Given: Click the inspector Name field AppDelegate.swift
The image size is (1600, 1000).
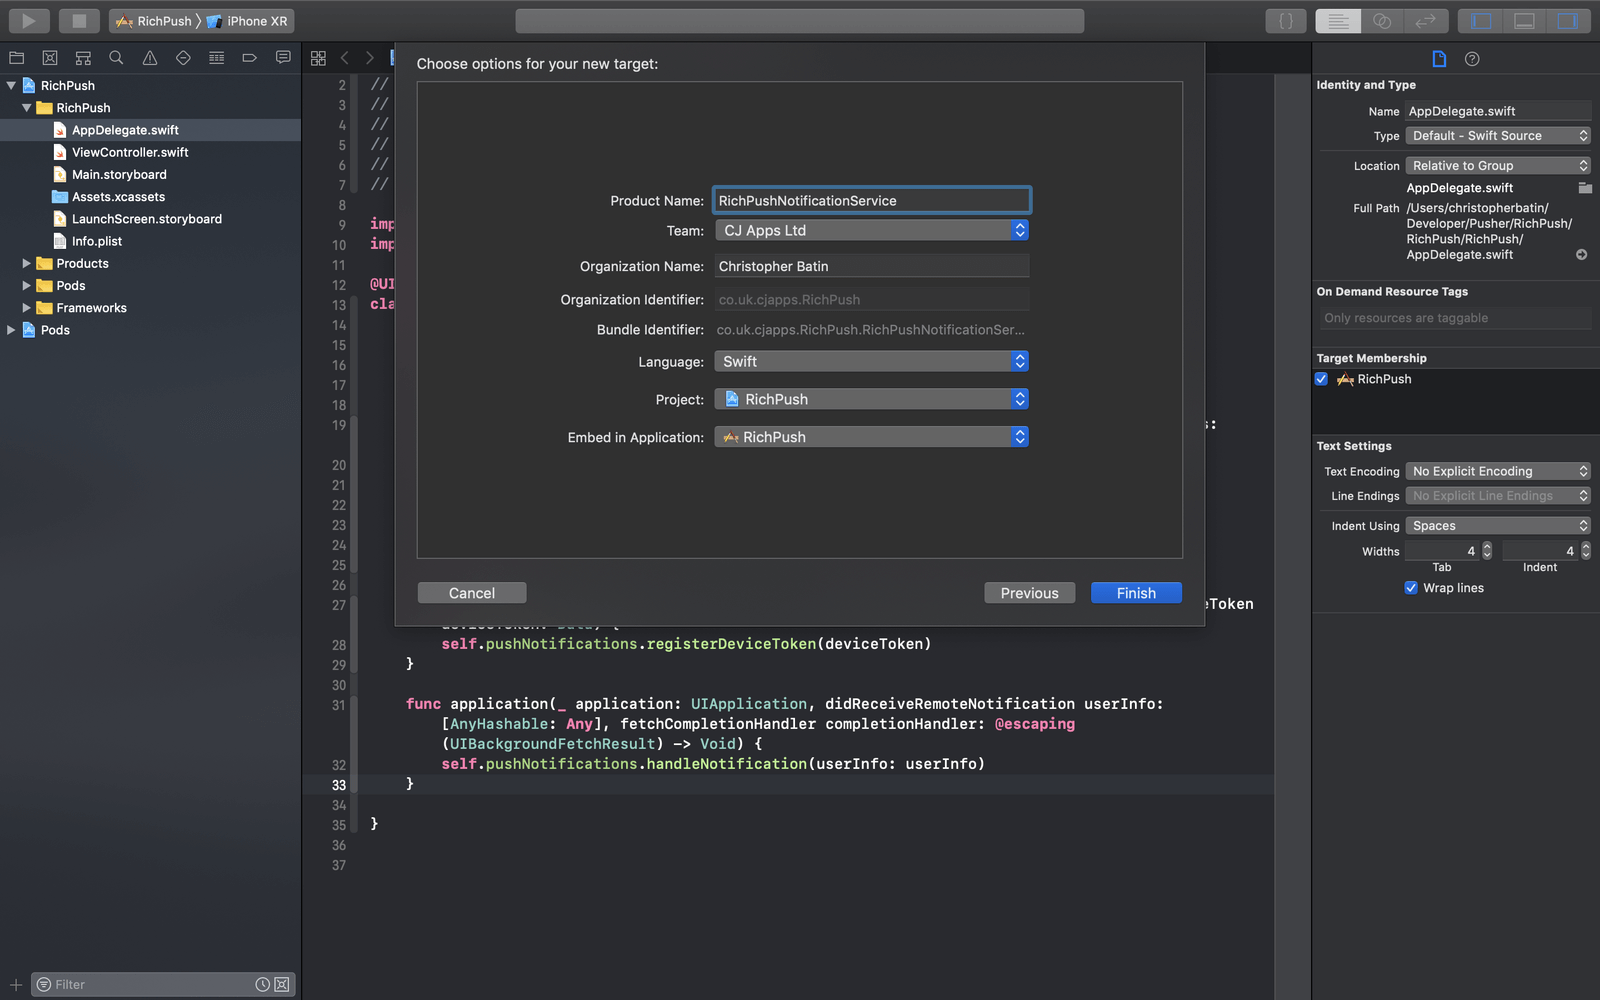Looking at the screenshot, I should 1498,111.
